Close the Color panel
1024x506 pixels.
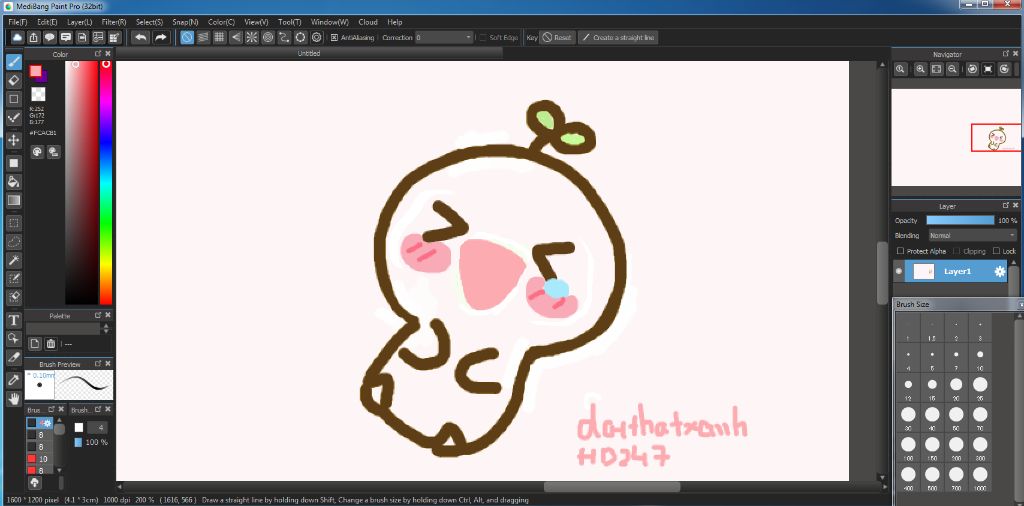click(108, 54)
